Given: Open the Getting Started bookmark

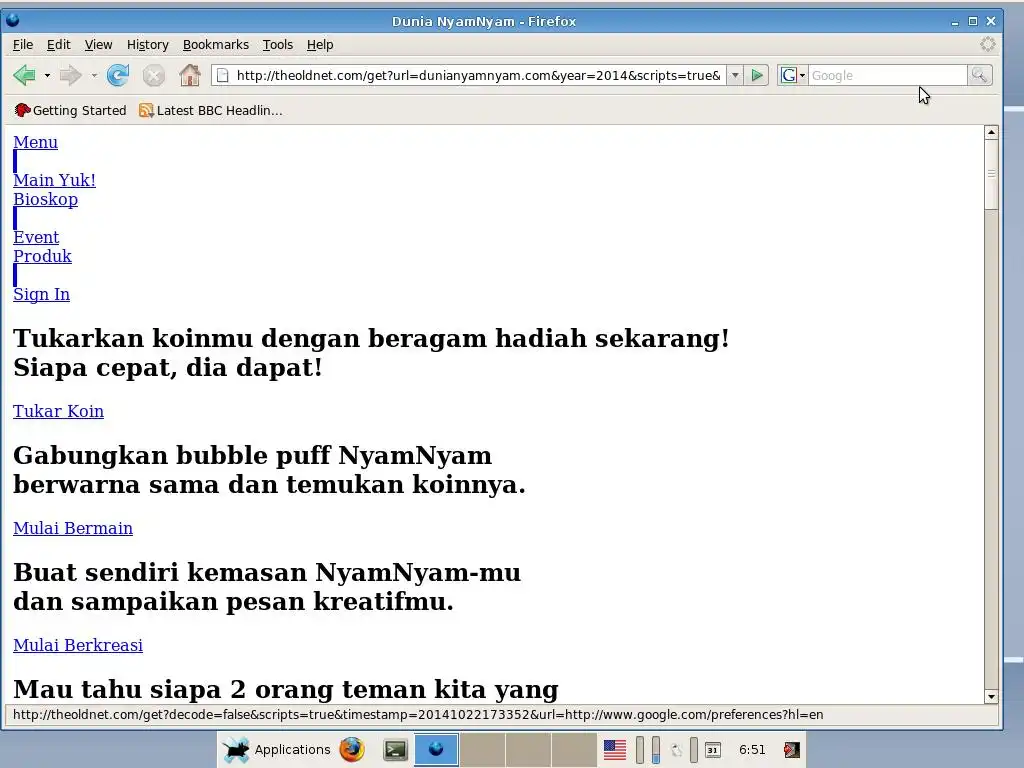Looking at the screenshot, I should (71, 110).
